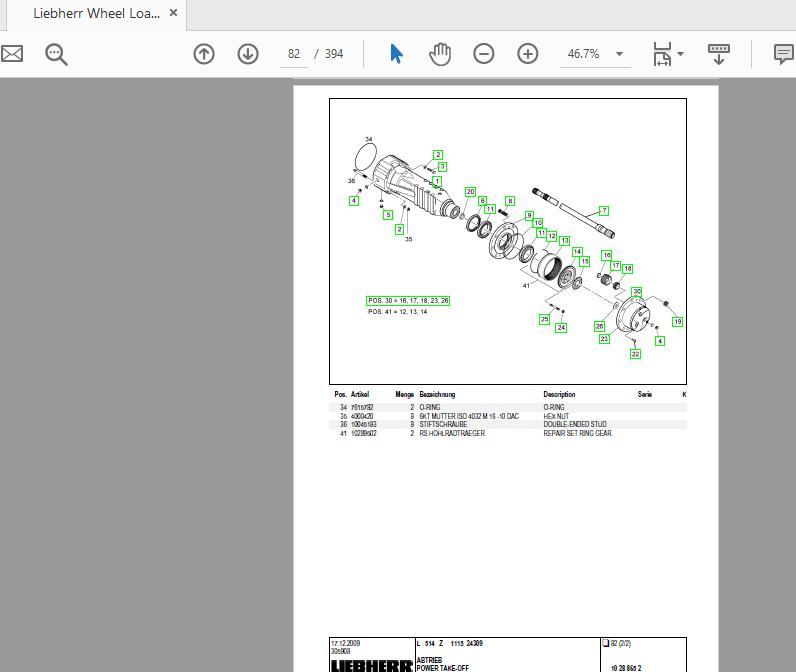
Task: Zoom out with the minus button
Action: click(483, 54)
